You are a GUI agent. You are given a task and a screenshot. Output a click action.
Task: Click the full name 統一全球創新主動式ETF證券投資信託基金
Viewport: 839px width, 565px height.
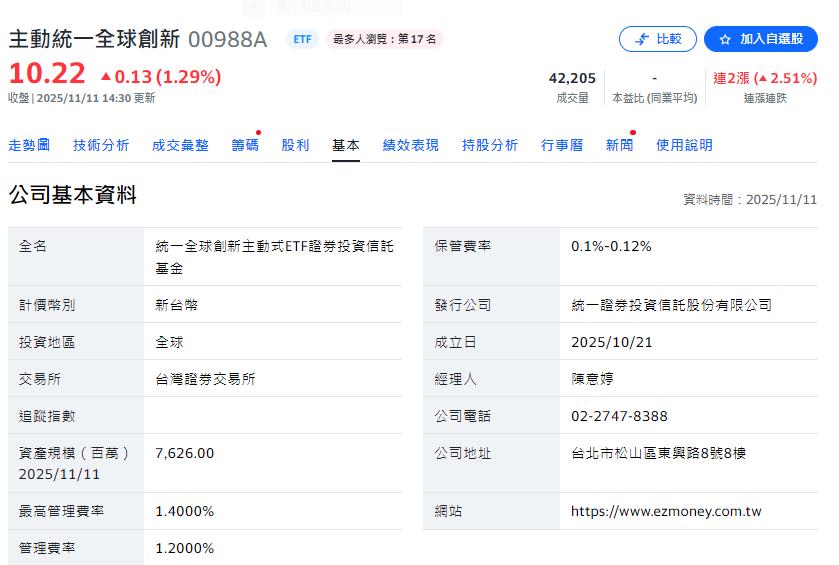pyautogui.click(x=274, y=257)
